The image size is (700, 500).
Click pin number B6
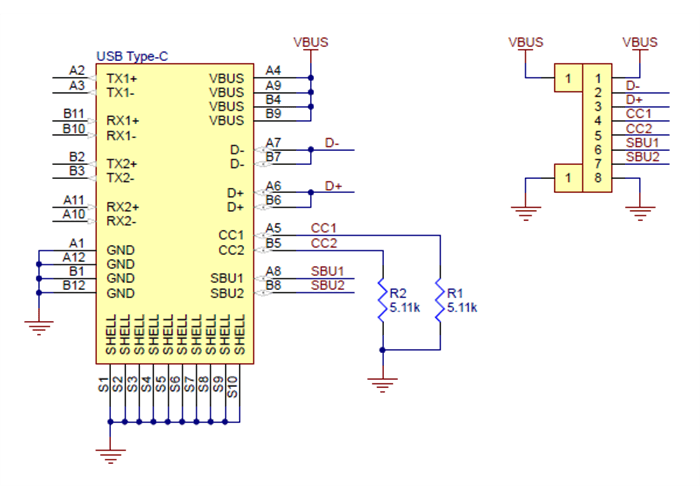tap(273, 200)
